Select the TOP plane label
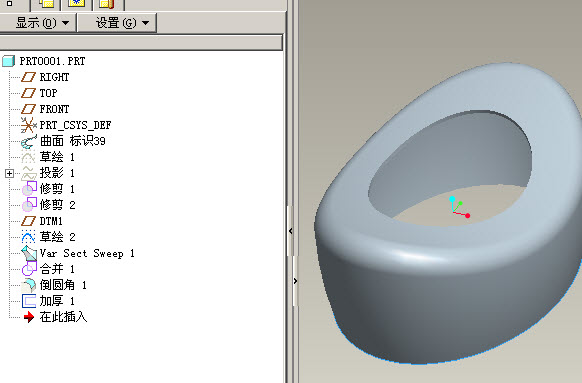 tap(48, 93)
